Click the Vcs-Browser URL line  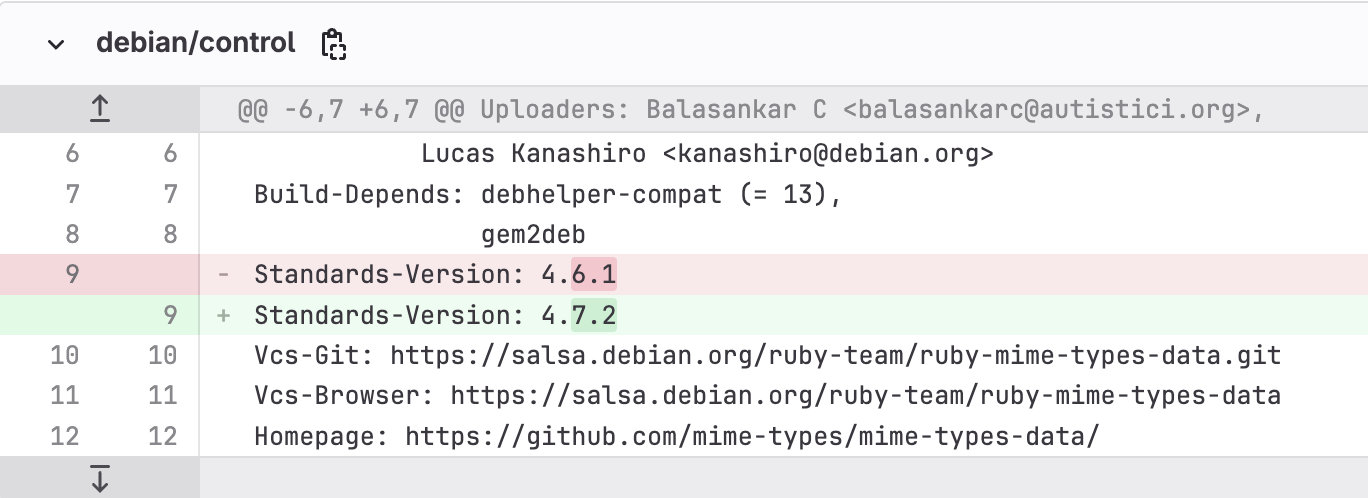pos(768,395)
